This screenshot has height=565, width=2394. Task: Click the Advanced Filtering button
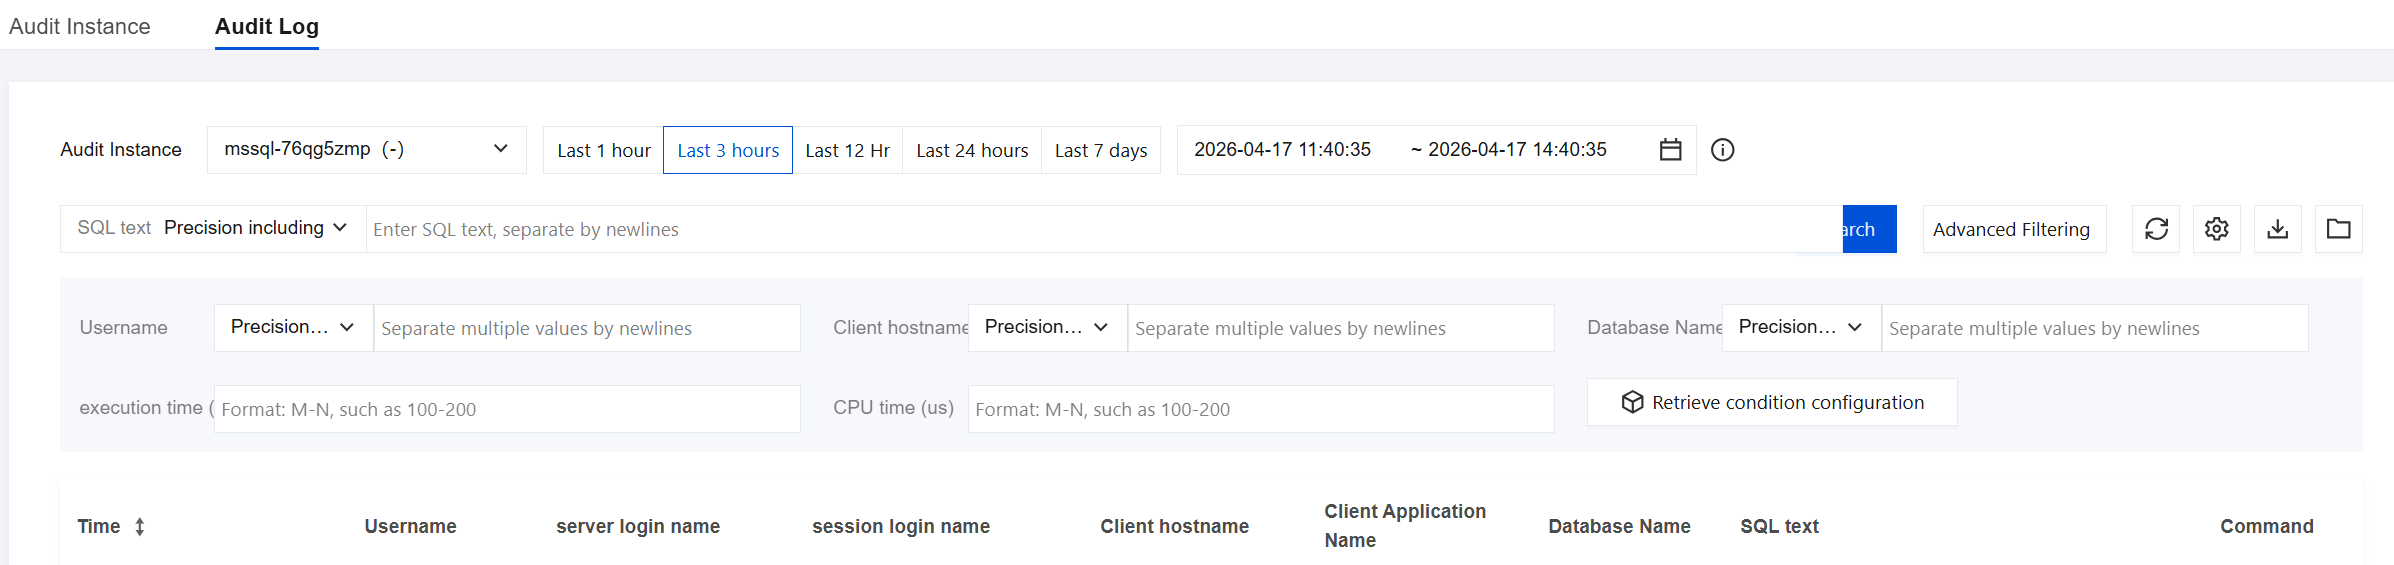2011,229
